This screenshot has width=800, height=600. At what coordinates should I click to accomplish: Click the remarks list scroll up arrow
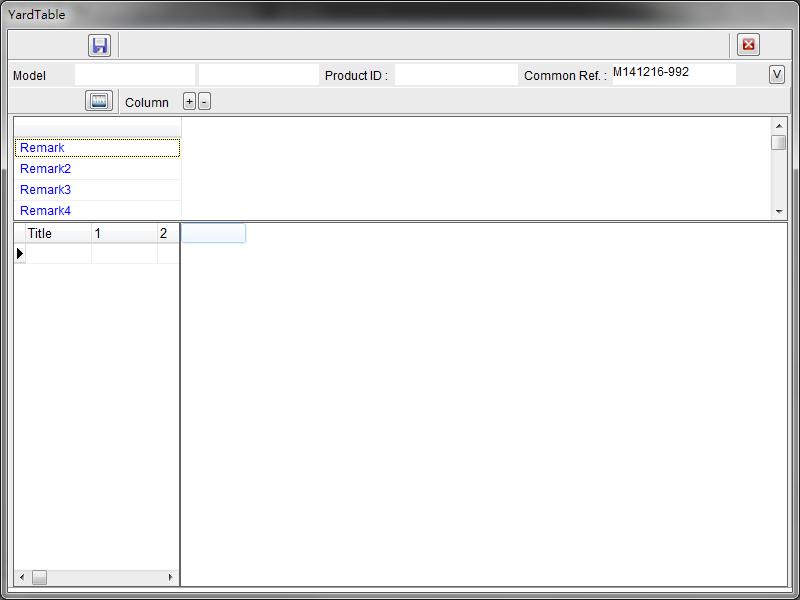[x=779, y=126]
